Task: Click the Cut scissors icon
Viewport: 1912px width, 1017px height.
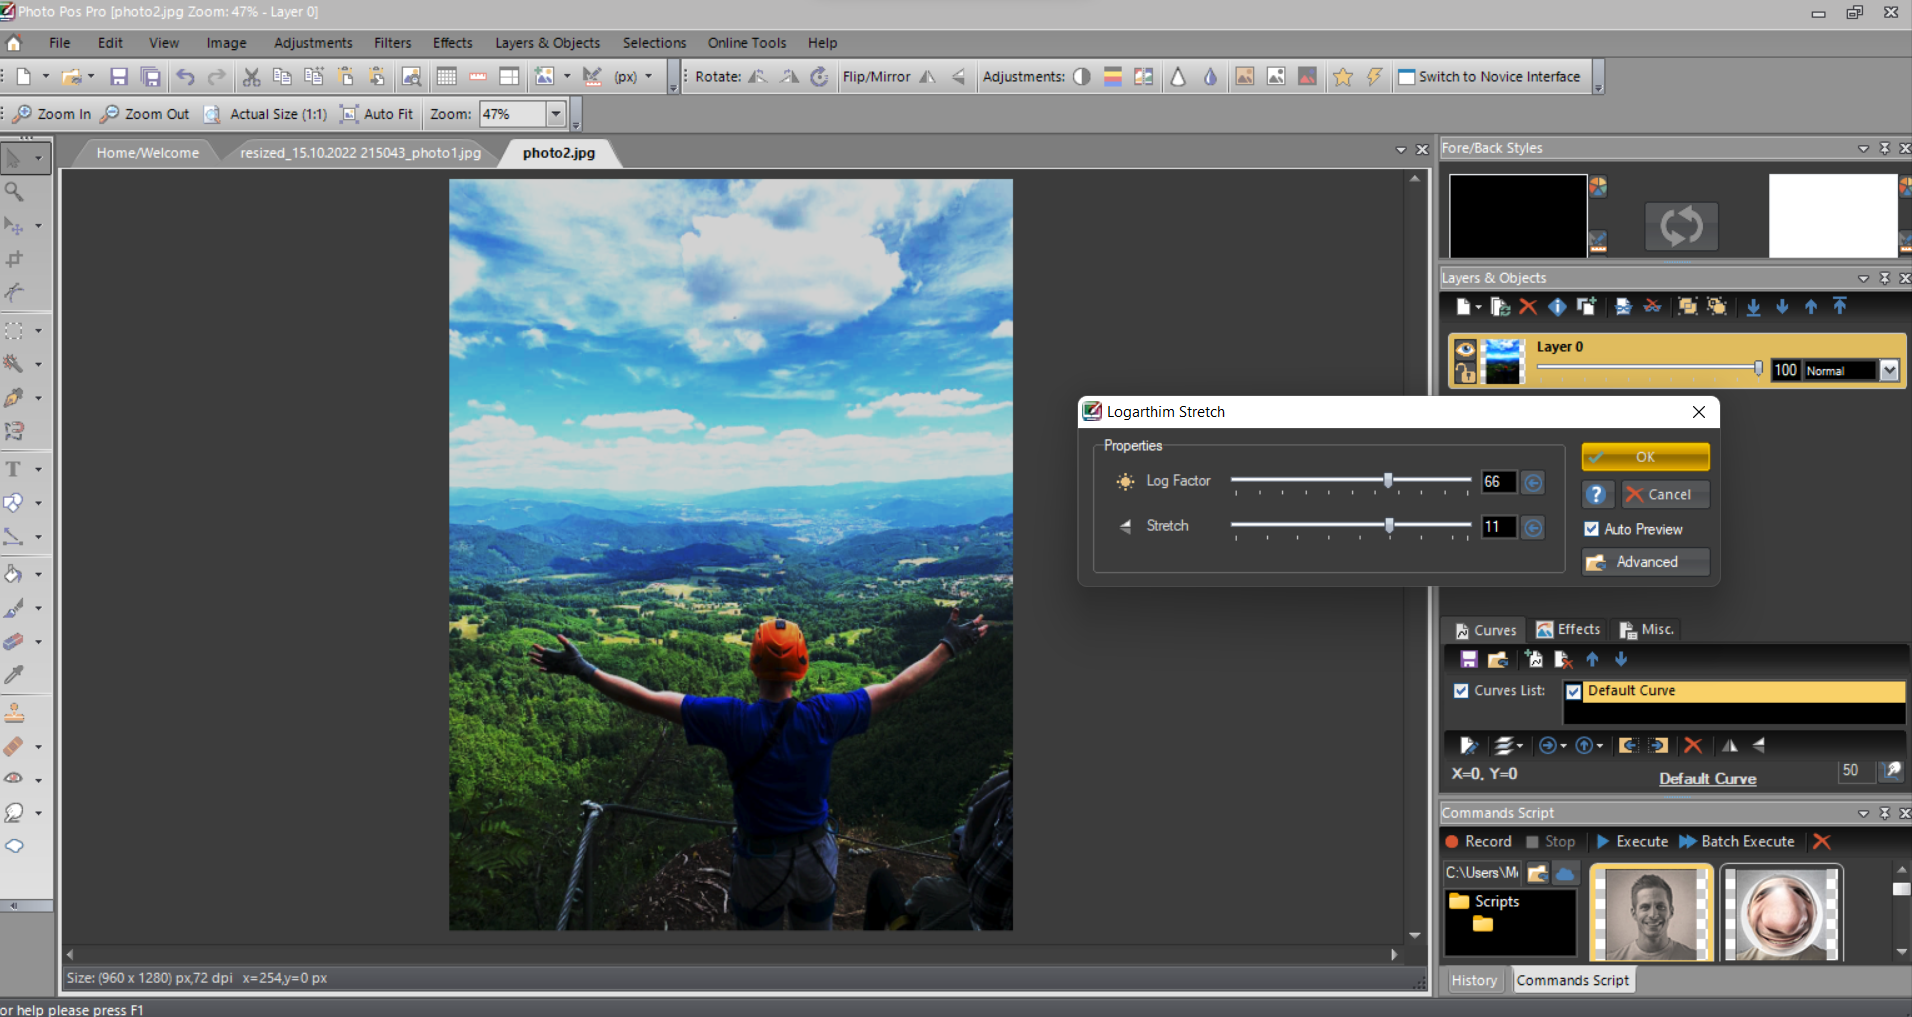Action: pyautogui.click(x=252, y=77)
